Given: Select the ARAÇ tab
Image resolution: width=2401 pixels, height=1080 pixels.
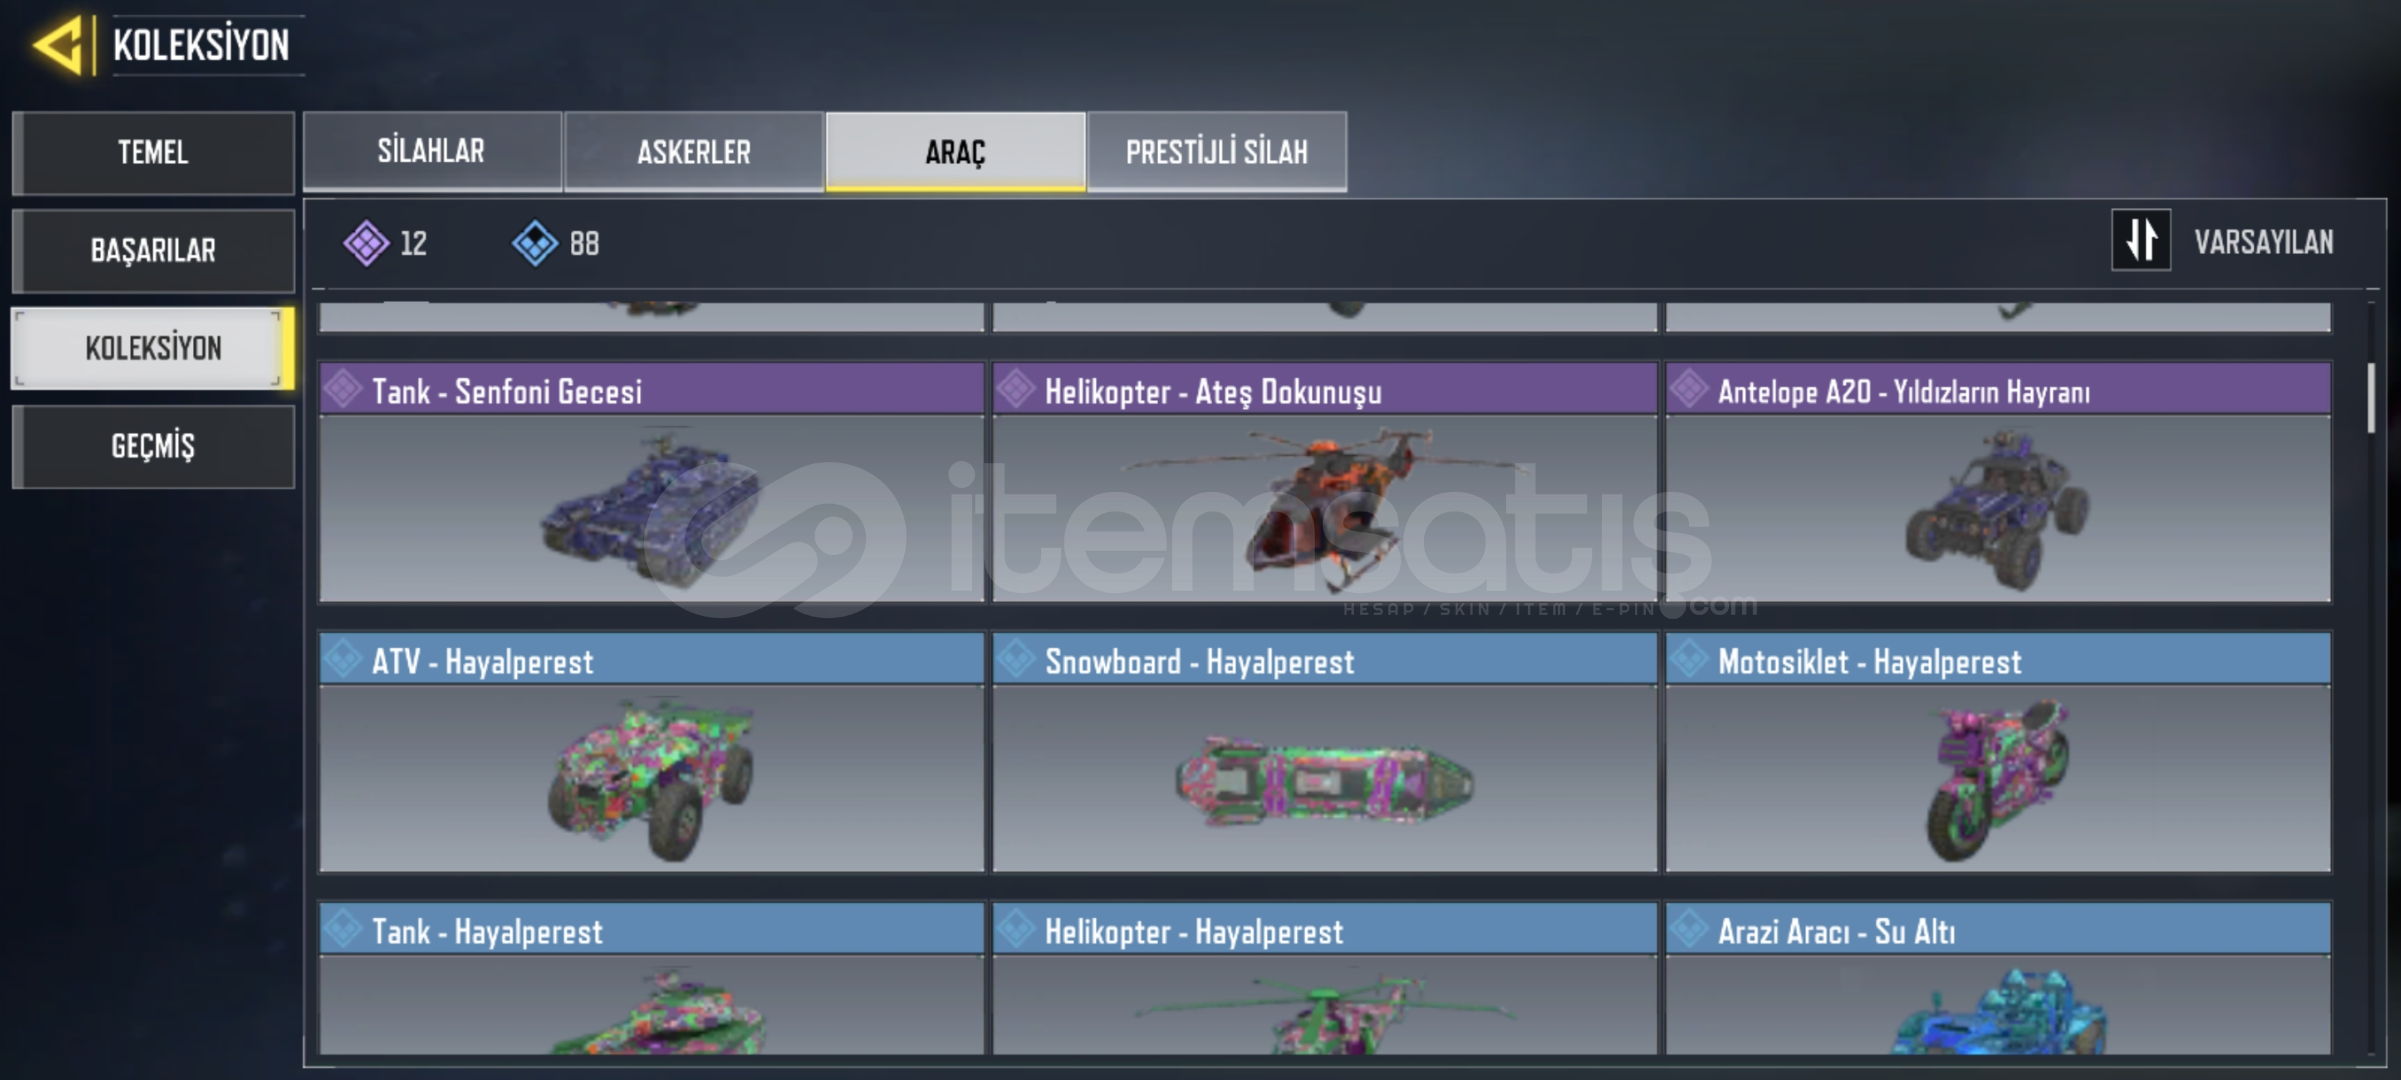Looking at the screenshot, I should pyautogui.click(x=955, y=151).
